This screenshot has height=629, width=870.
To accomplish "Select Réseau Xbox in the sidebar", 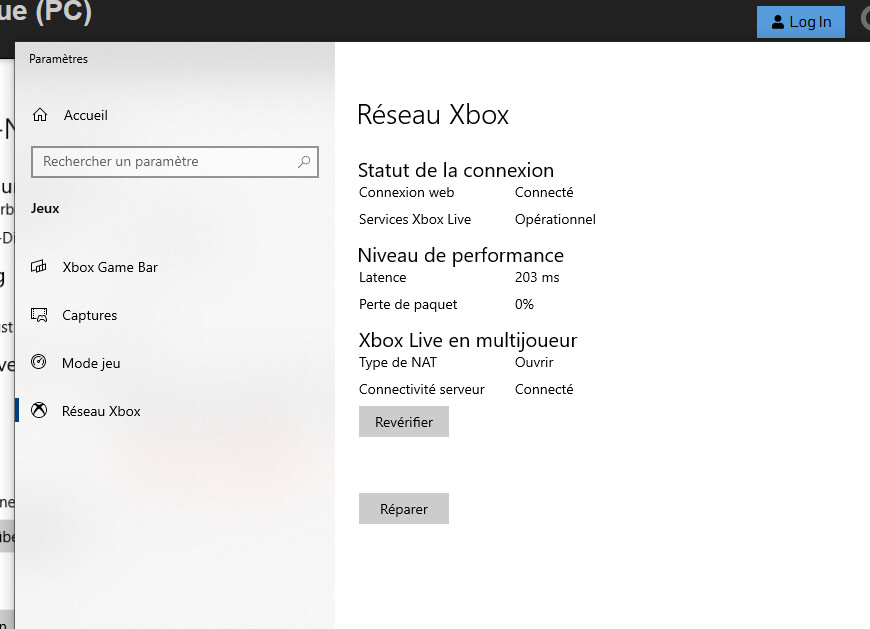I will 101,411.
